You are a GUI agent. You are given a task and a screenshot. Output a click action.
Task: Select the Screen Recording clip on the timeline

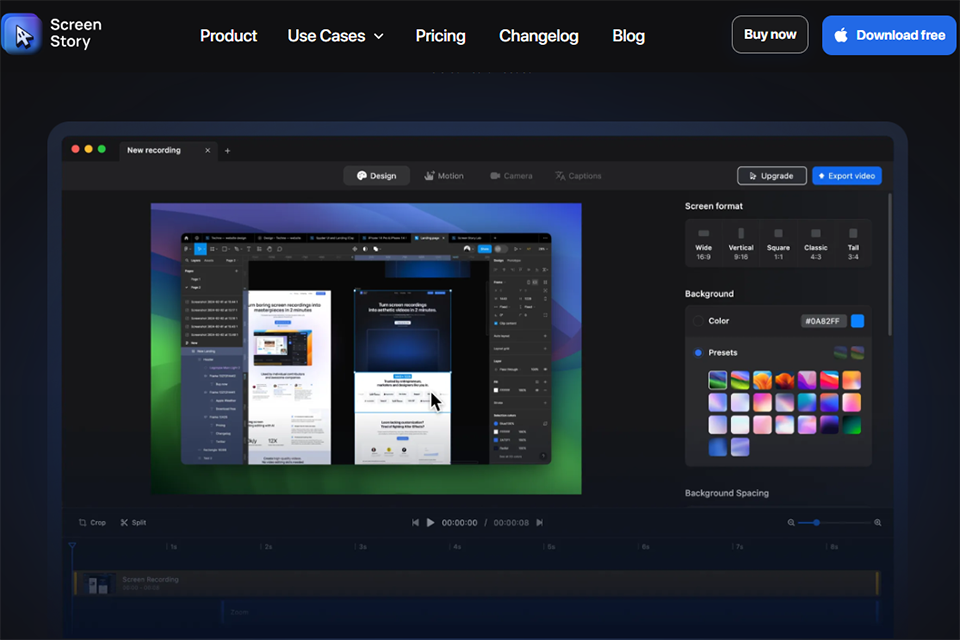coord(476,584)
